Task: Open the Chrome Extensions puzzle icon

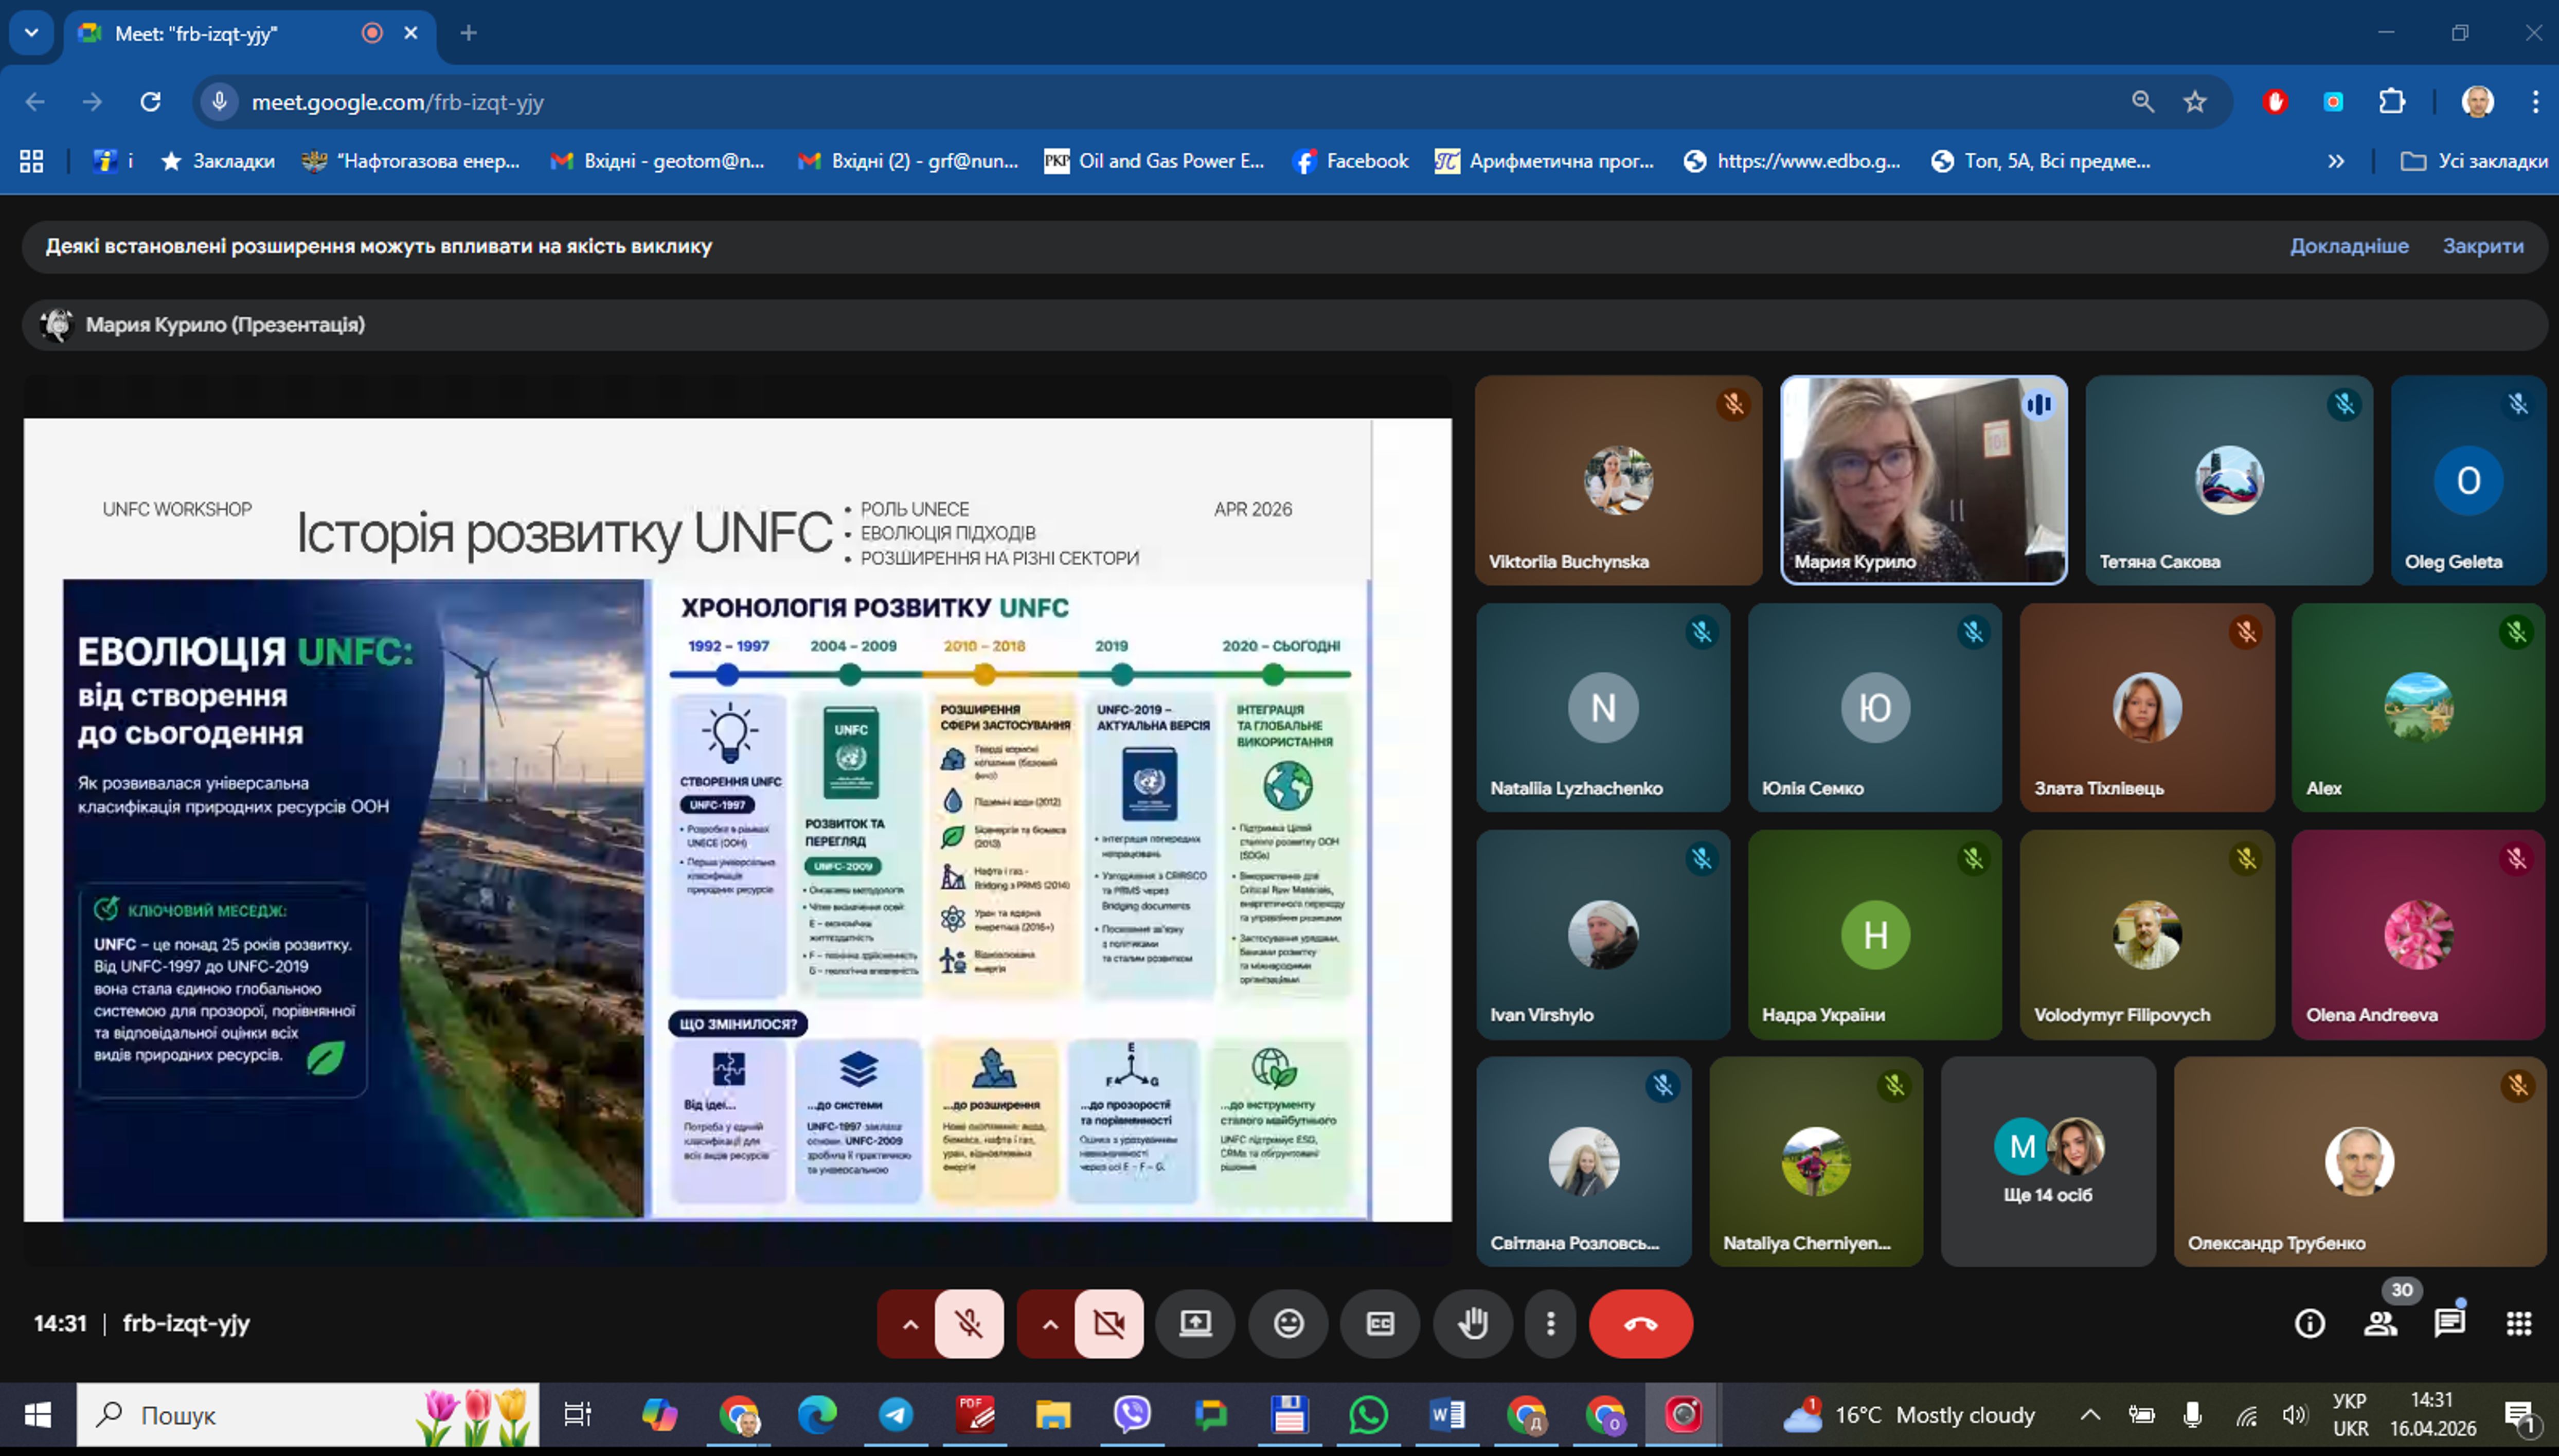Action: (x=2392, y=102)
